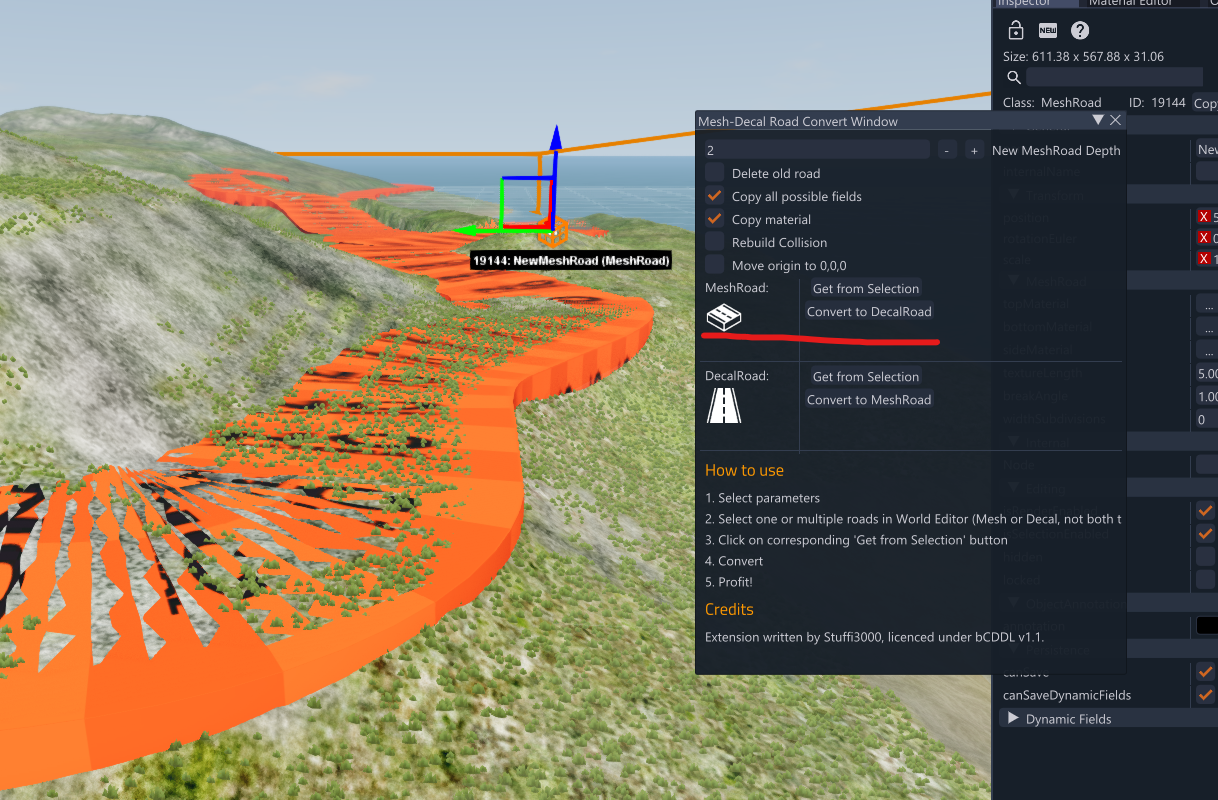This screenshot has height=800, width=1218.
Task: Click the textureLength 5.00 value field
Action: (1207, 374)
